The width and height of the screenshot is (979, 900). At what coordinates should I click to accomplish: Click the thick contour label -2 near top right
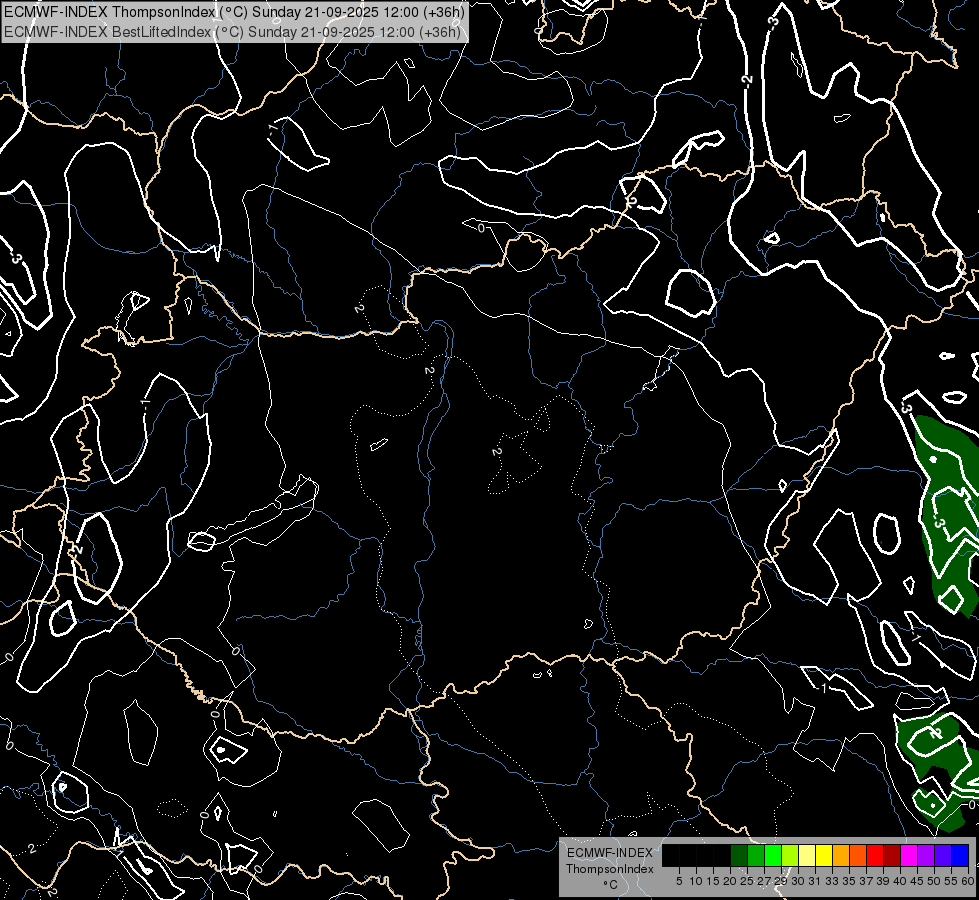(747, 78)
